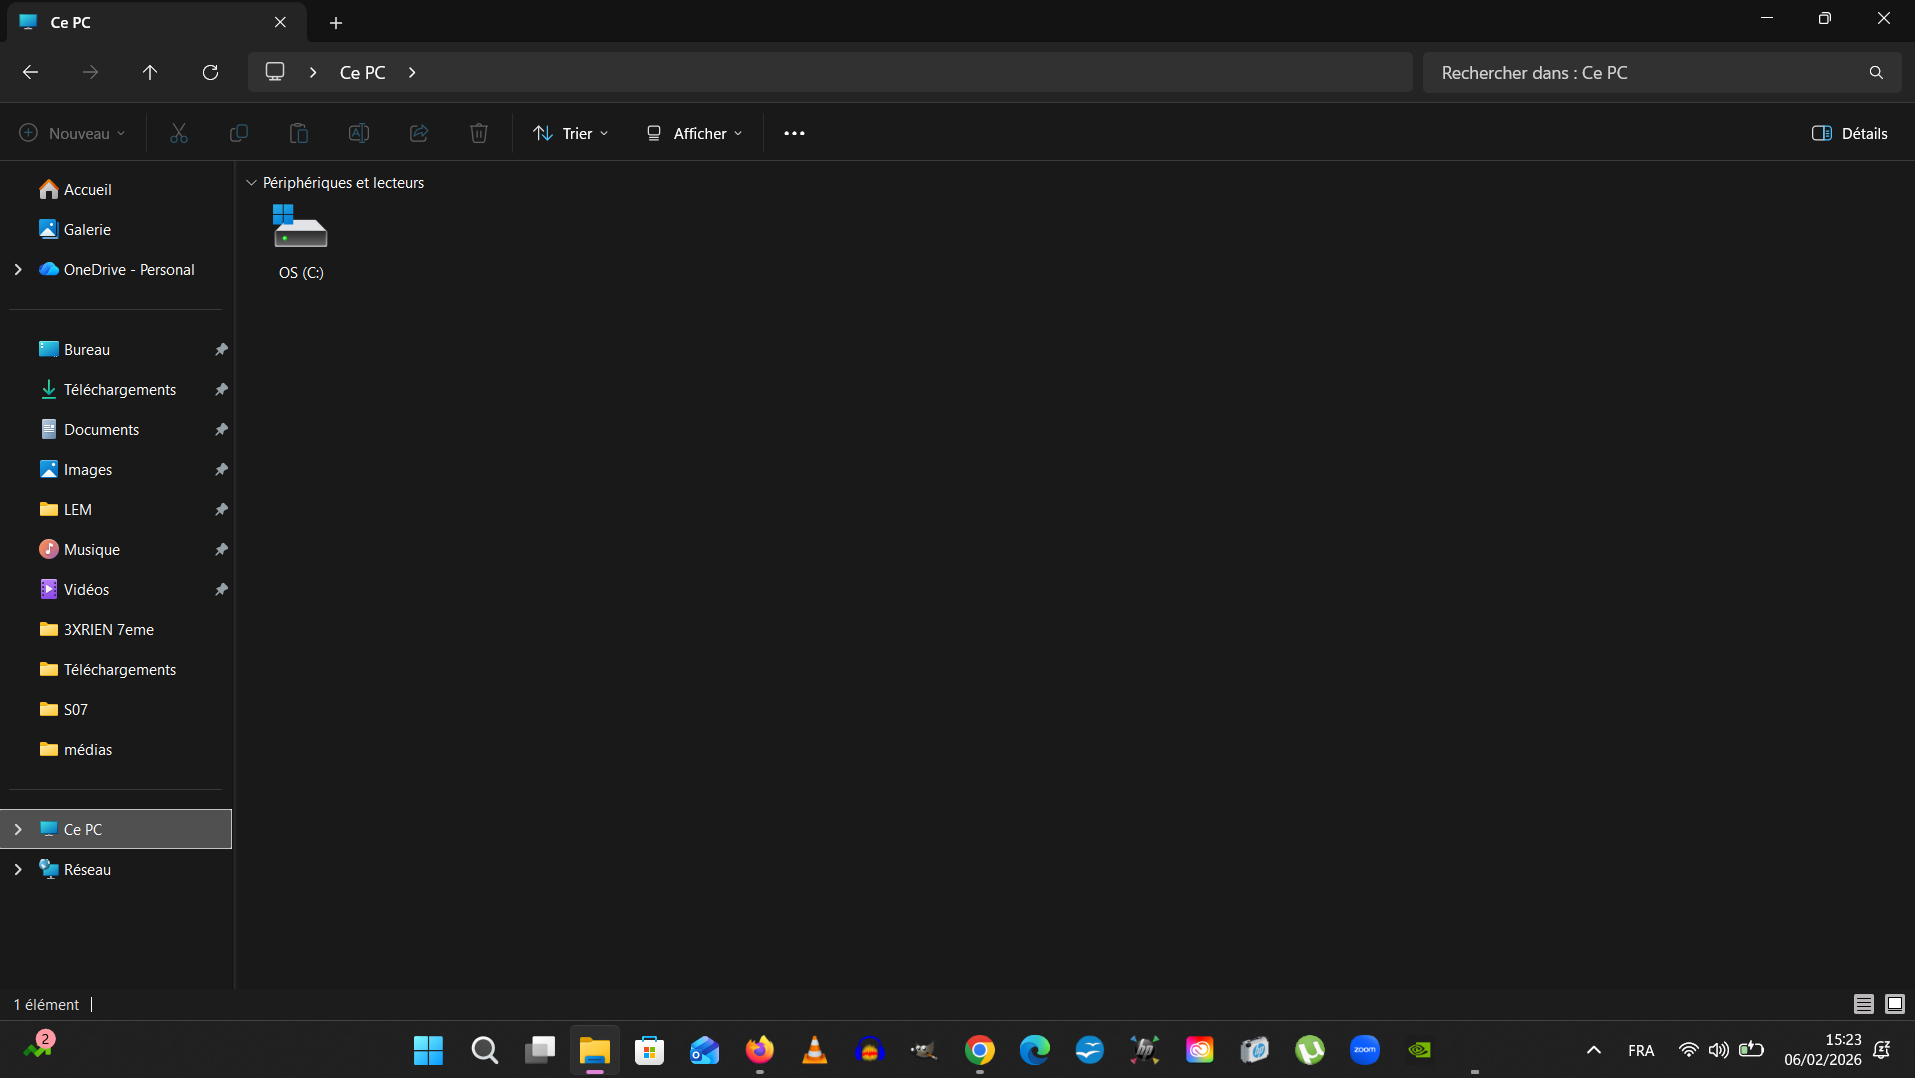Click the Back navigation arrow
This screenshot has width=1915, height=1078.
point(30,72)
